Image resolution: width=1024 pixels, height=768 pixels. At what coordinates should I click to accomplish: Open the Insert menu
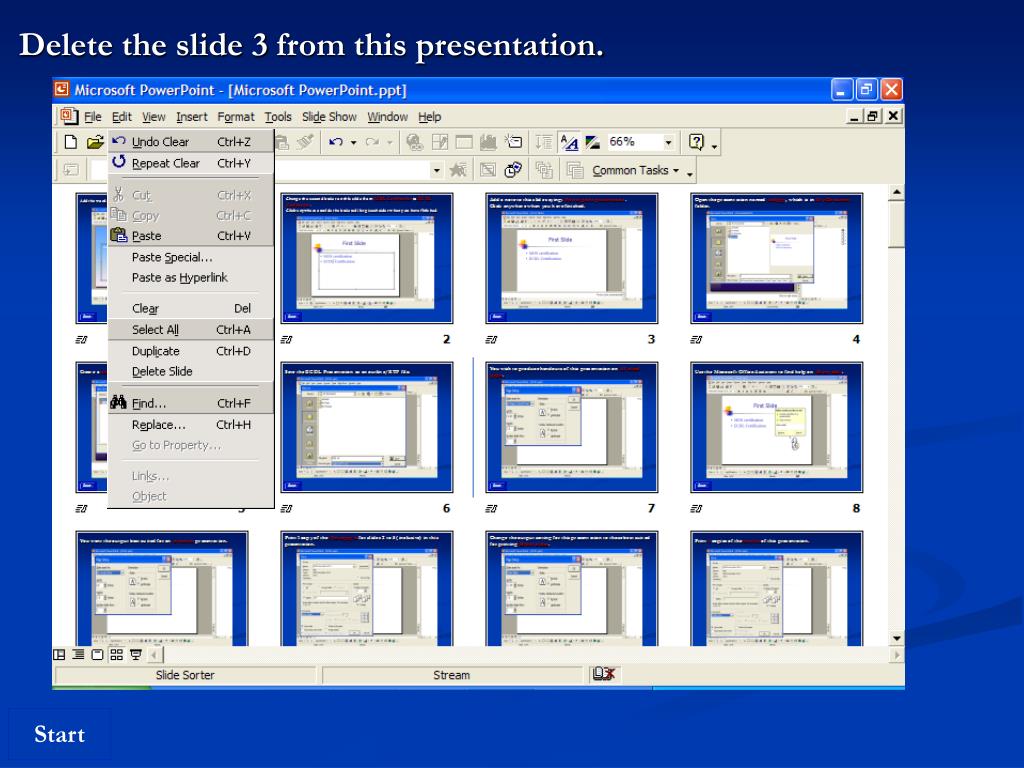pyautogui.click(x=191, y=116)
